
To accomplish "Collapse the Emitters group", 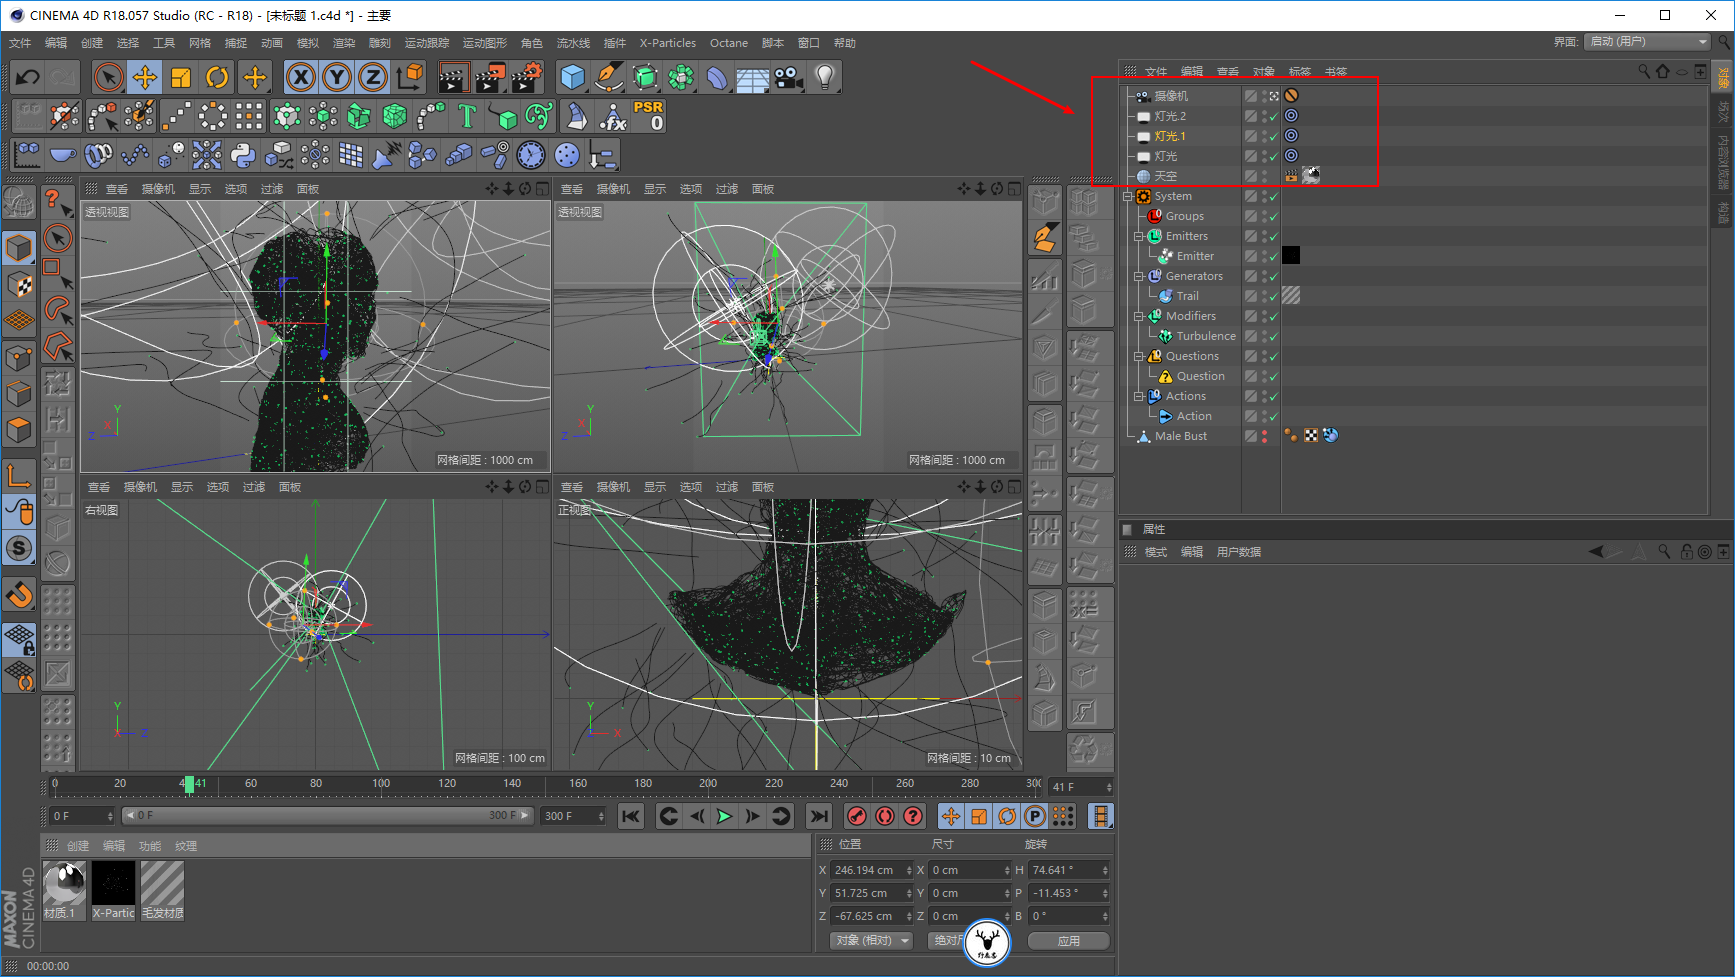I will click(x=1139, y=236).
